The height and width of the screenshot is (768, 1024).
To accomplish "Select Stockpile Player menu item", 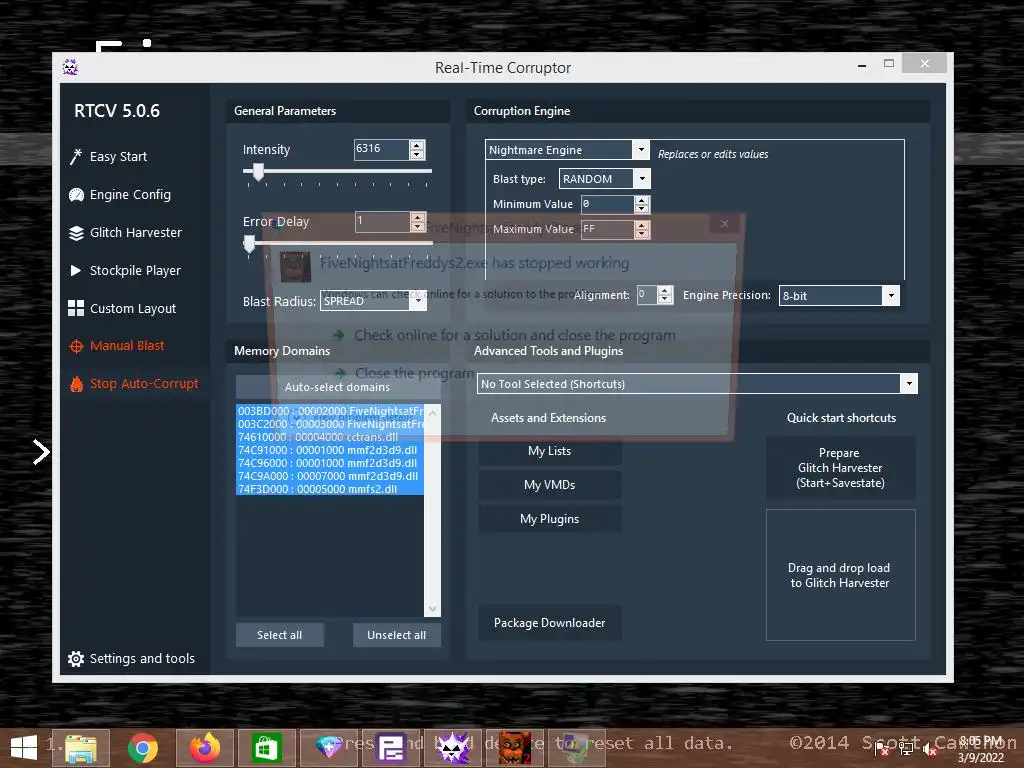I will [135, 270].
